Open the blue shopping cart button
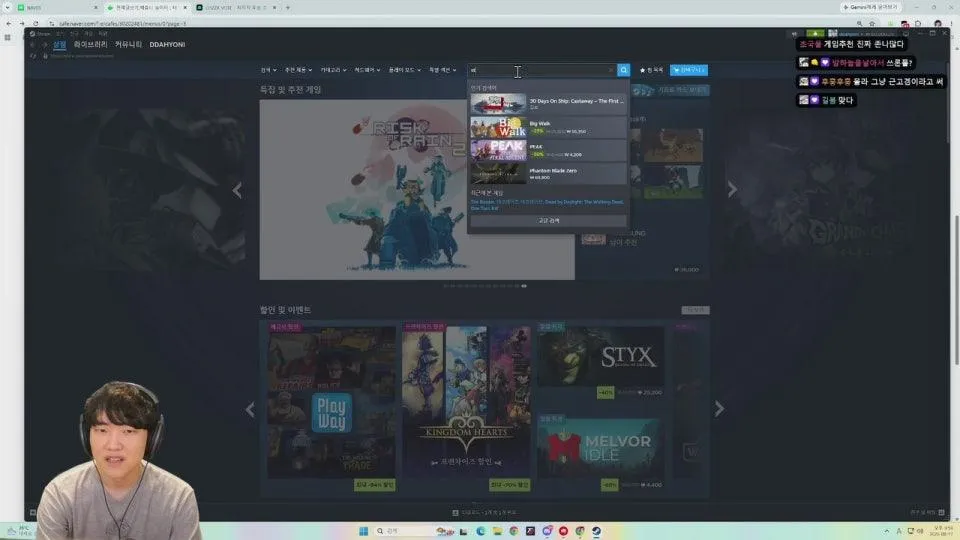This screenshot has height=540, width=960. pyautogui.click(x=689, y=70)
